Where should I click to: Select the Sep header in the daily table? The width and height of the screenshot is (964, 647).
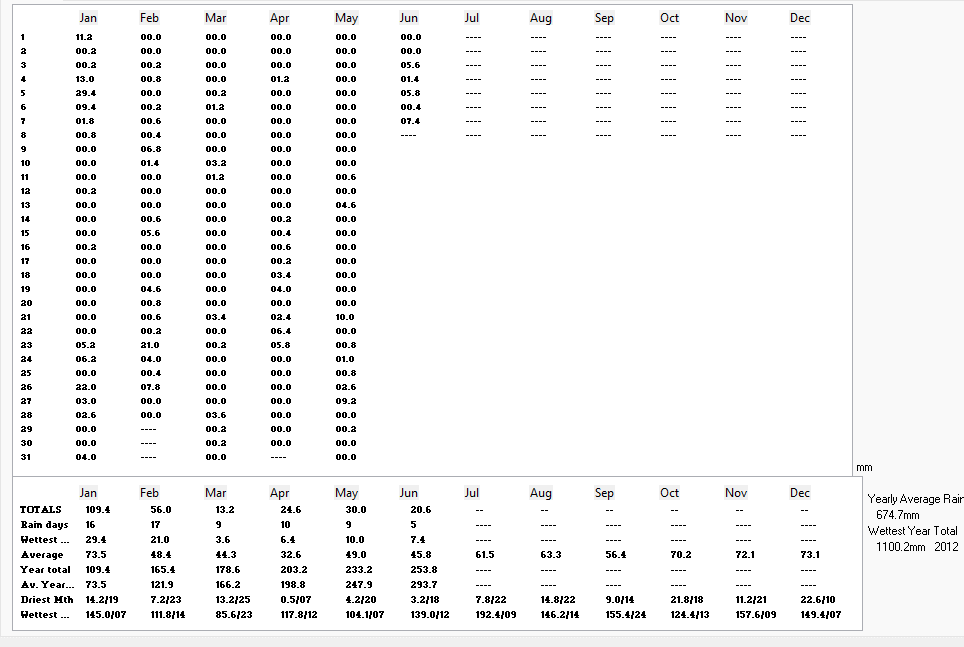coord(604,18)
